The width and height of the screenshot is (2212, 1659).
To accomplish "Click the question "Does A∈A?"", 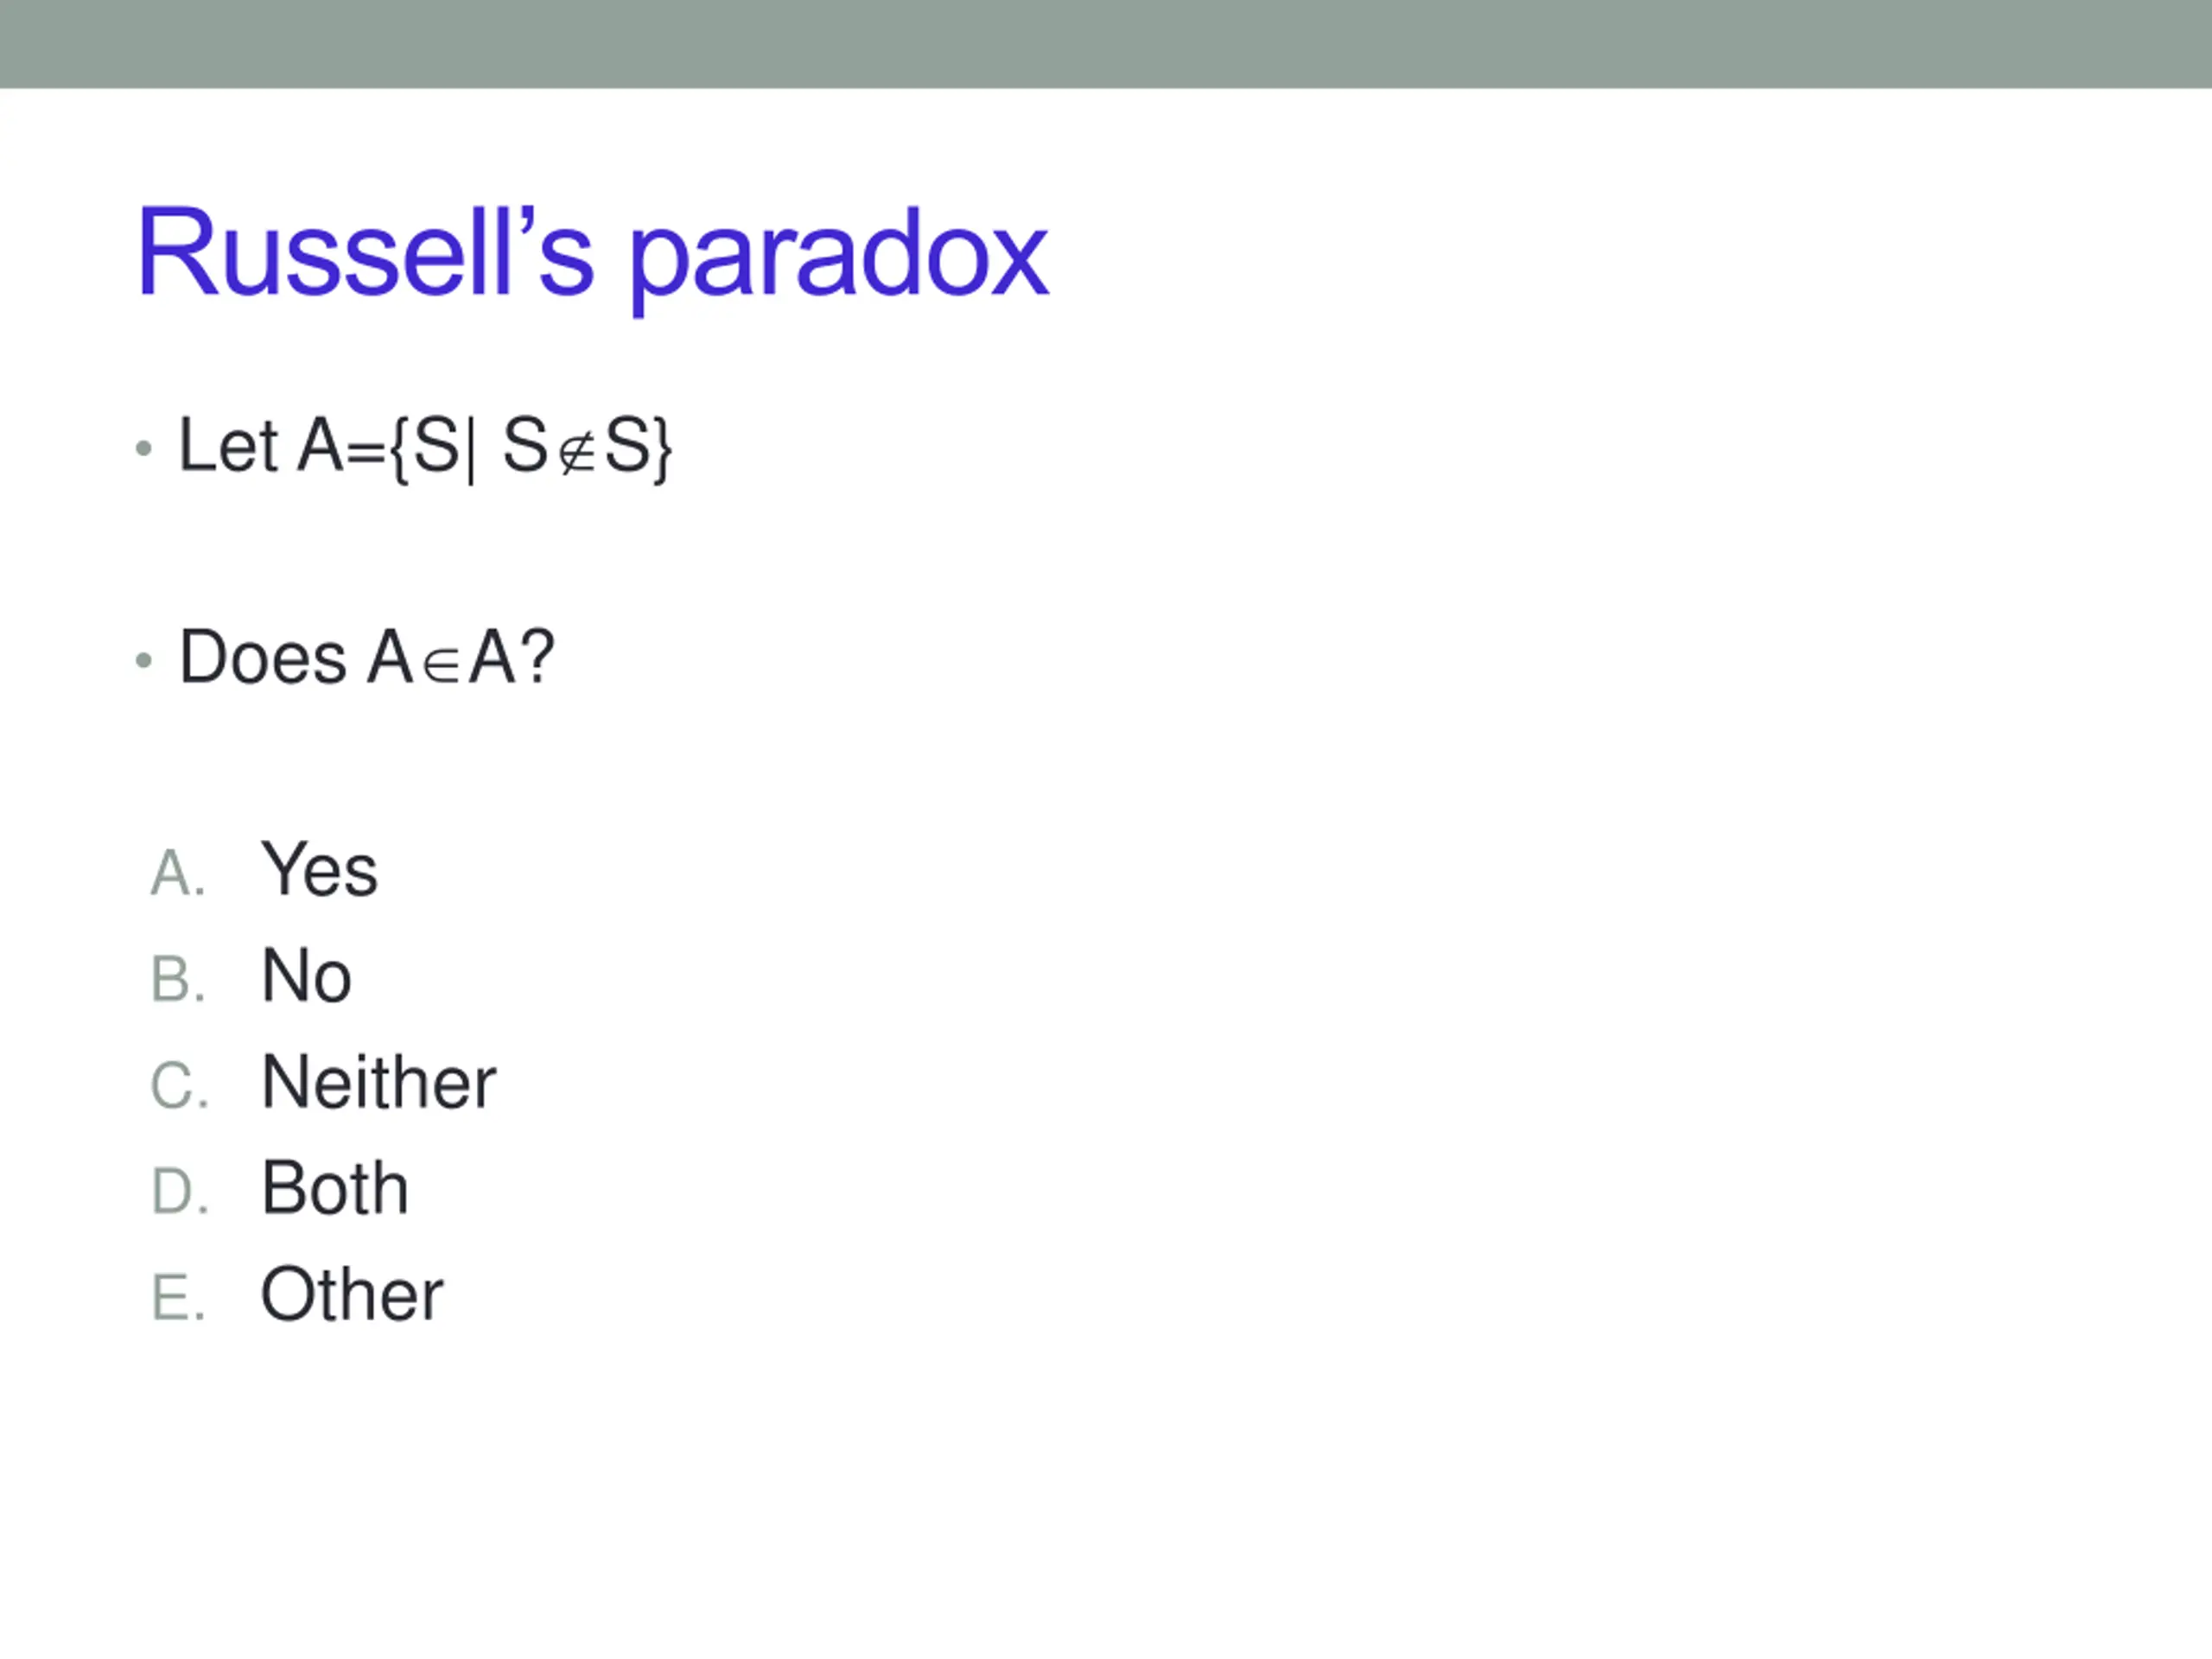I will 366,658.
